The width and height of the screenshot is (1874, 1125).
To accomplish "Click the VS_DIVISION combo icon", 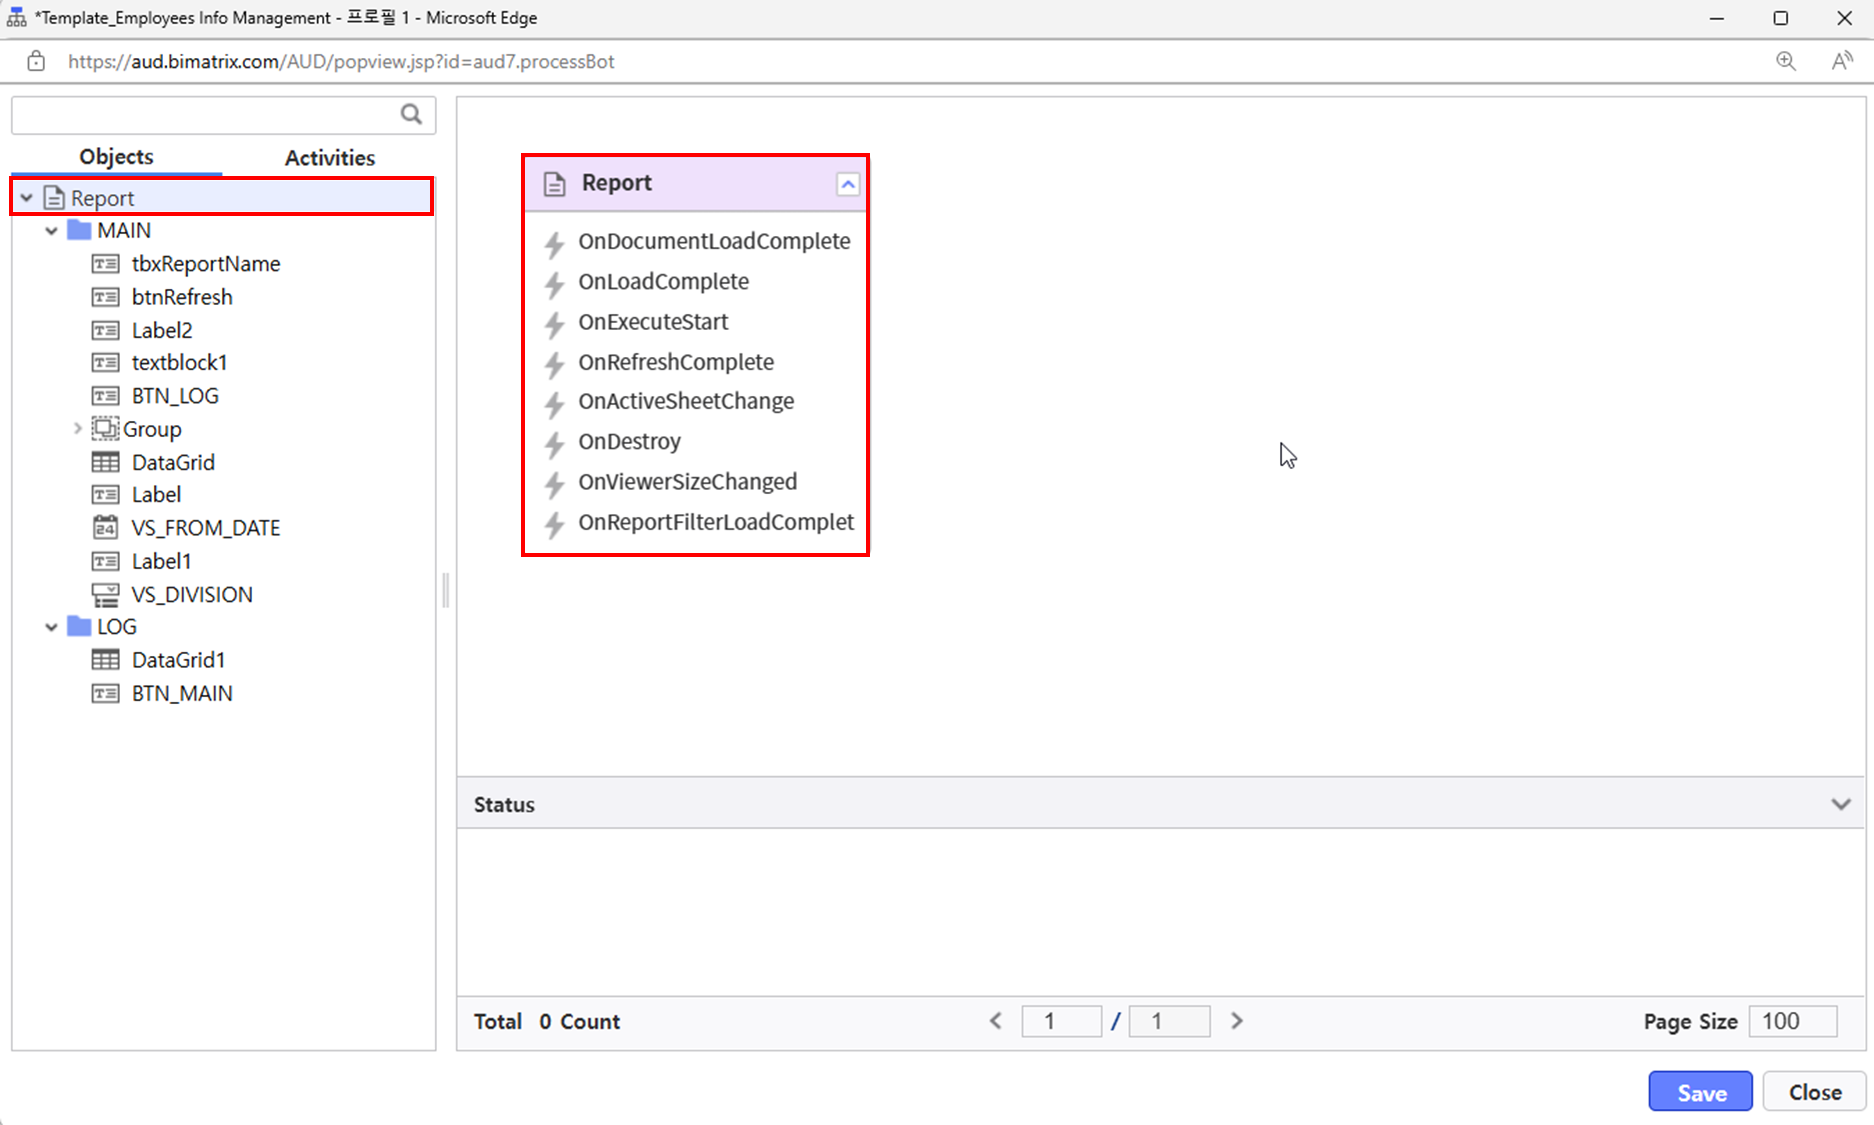I will pos(105,595).
